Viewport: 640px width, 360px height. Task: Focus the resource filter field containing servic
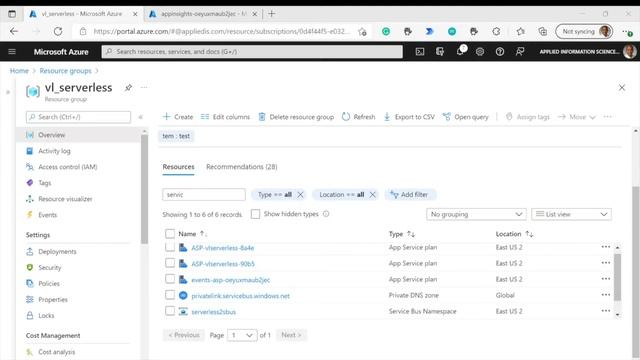pyautogui.click(x=204, y=195)
